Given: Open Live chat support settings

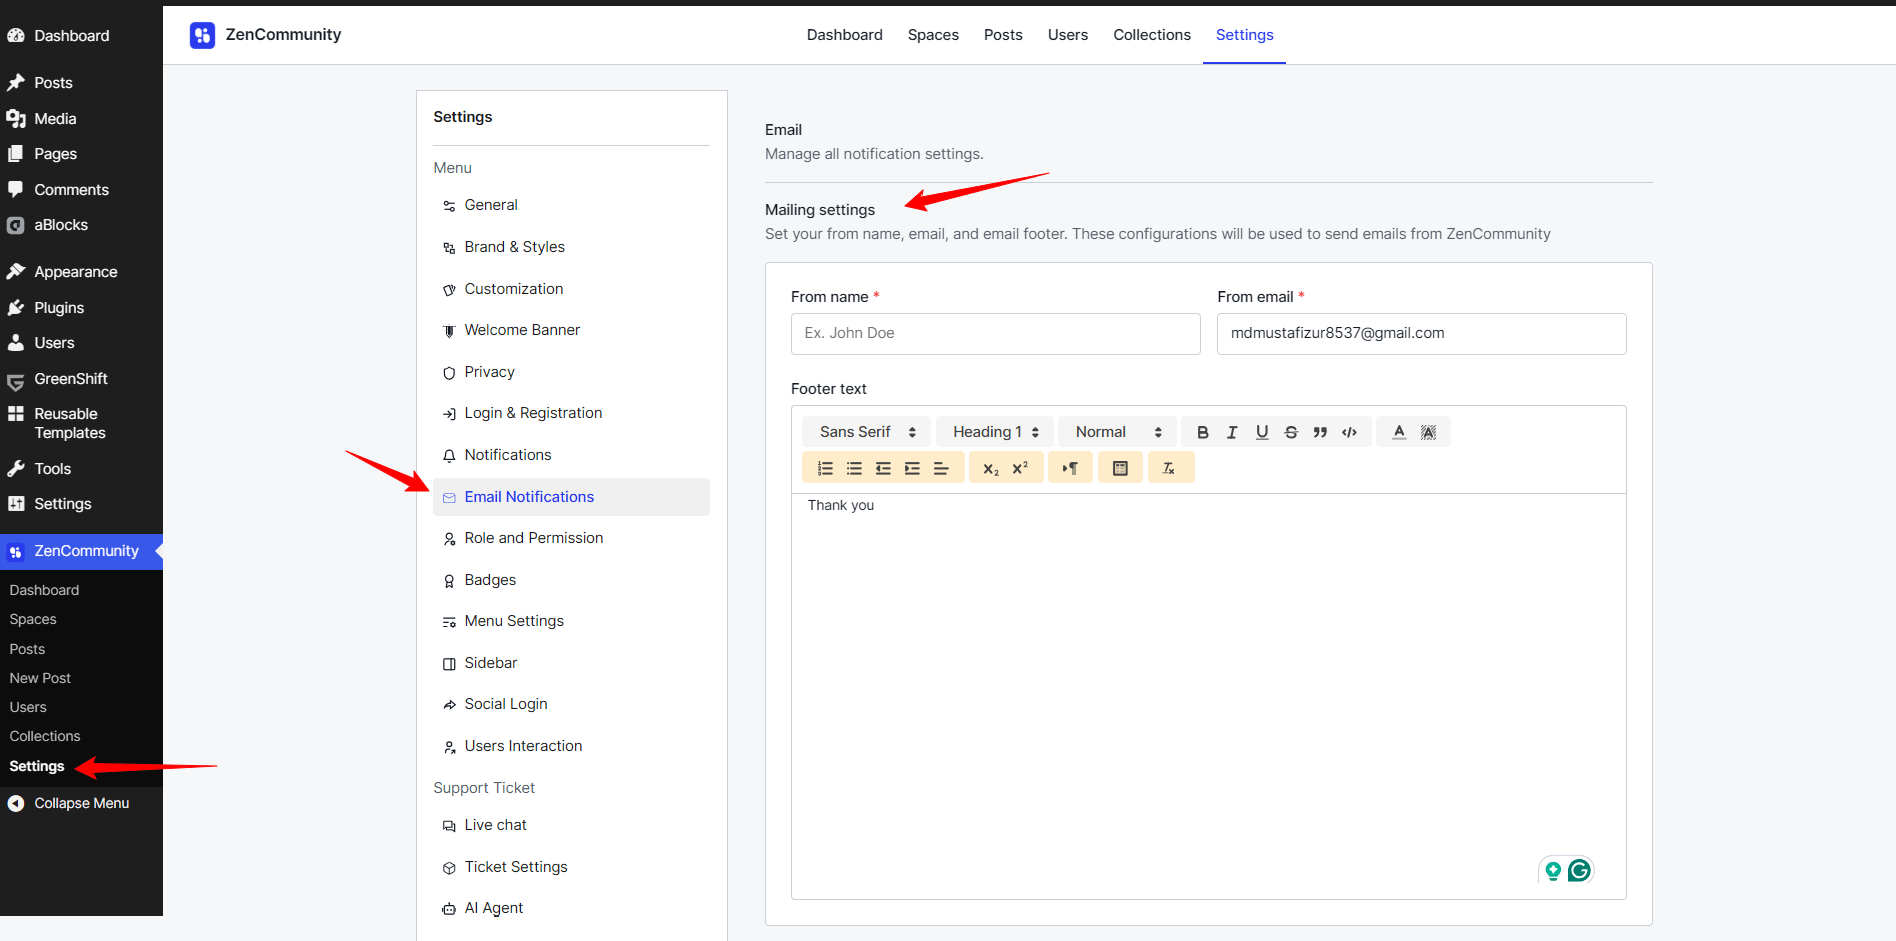Looking at the screenshot, I should (x=571, y=825).
